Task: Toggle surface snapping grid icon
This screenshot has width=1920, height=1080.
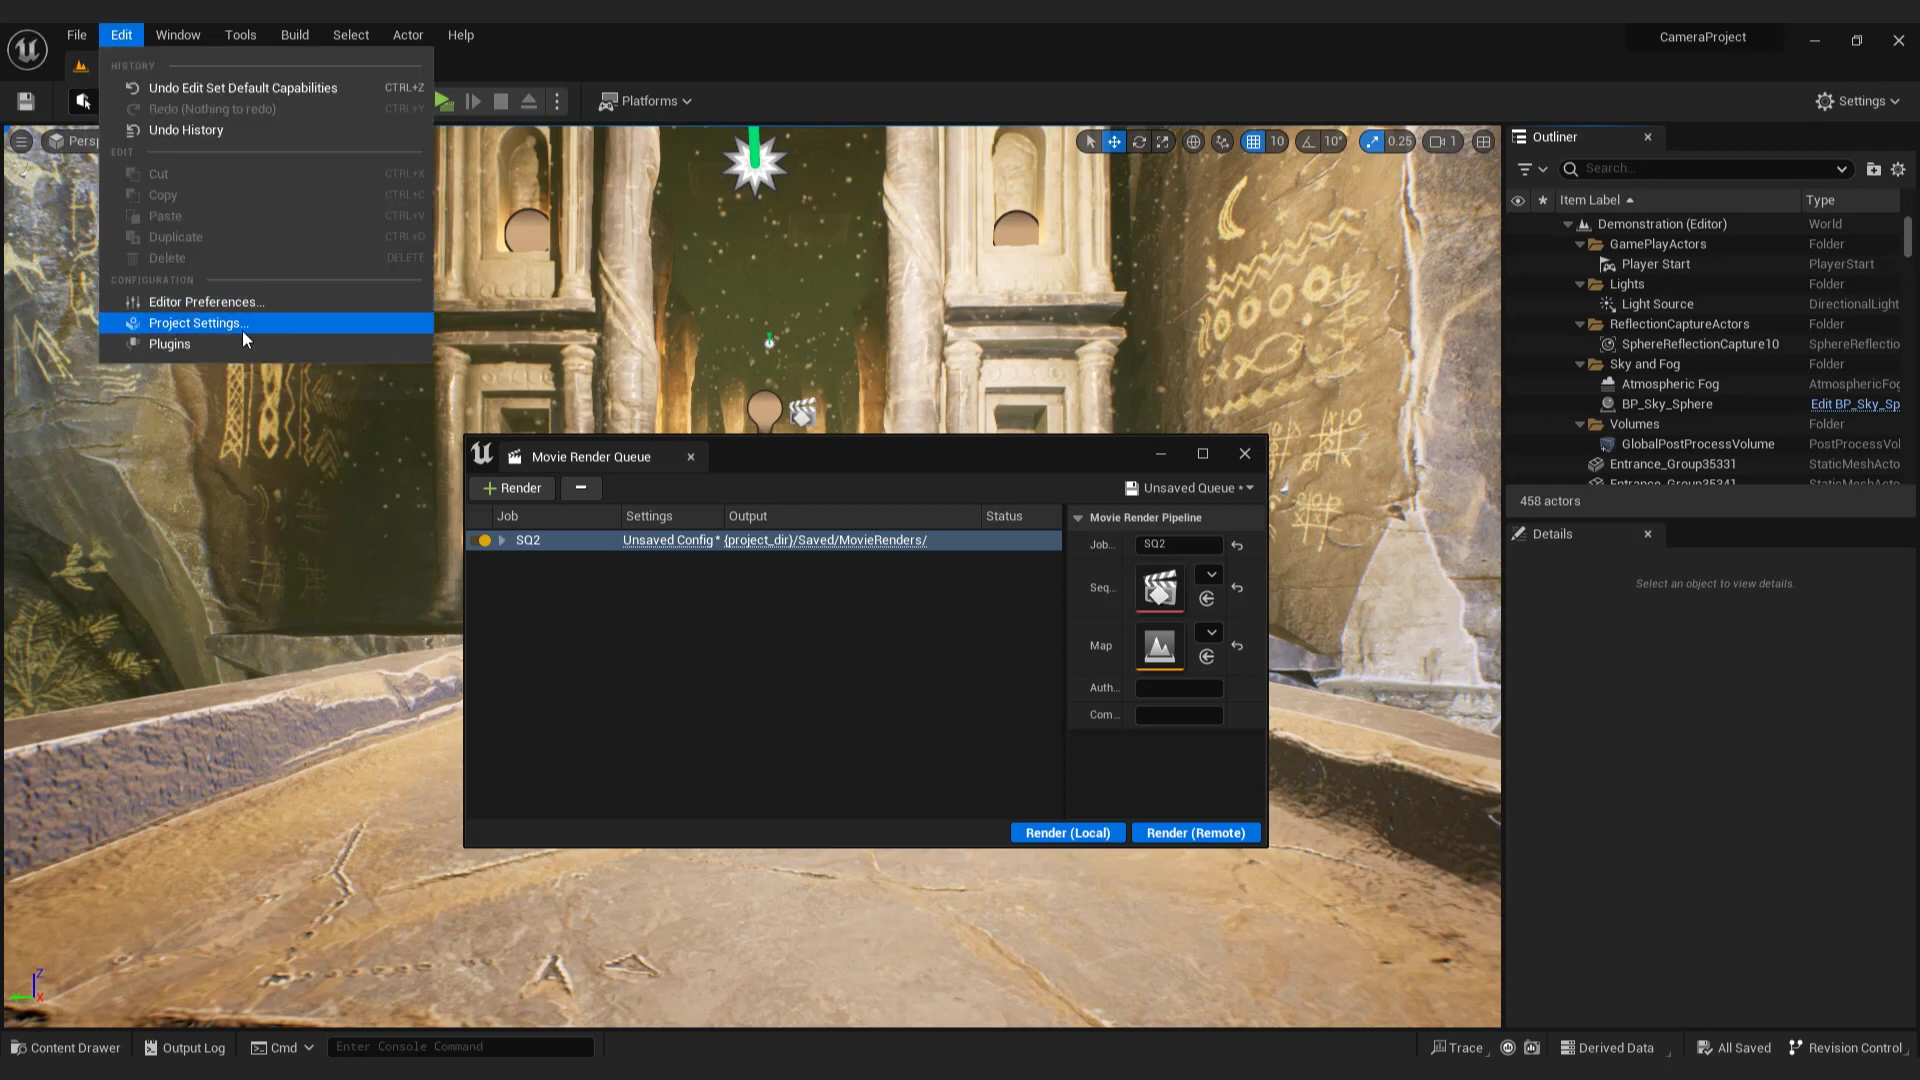Action: [x=1224, y=141]
